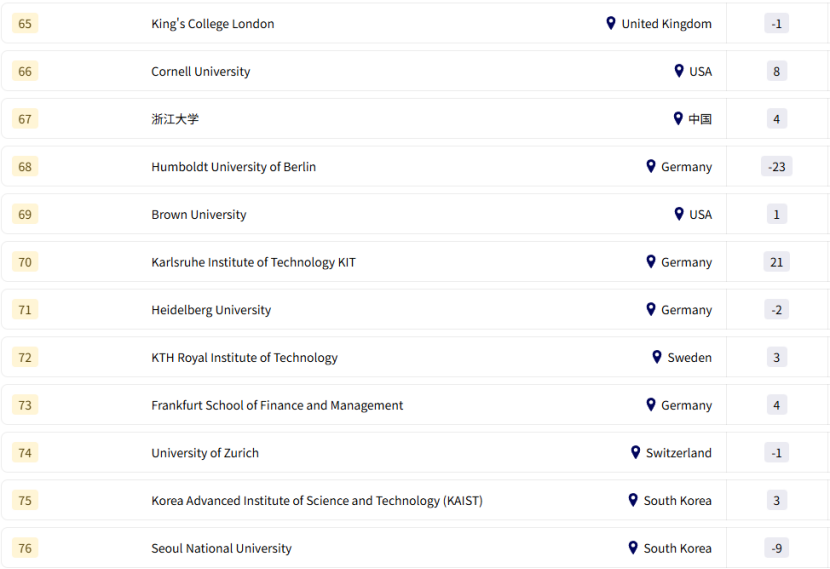Click the location pin in Cornell University row
Image resolution: width=830 pixels, height=569 pixels.
click(679, 71)
